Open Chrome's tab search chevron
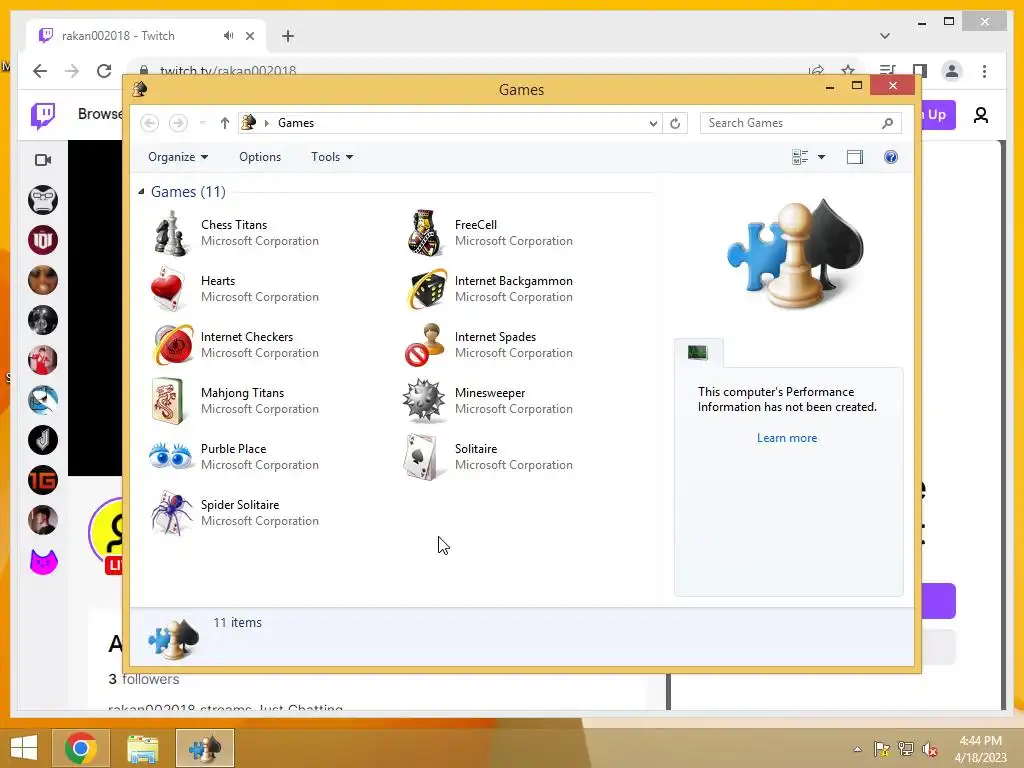The image size is (1024, 768). click(x=885, y=36)
